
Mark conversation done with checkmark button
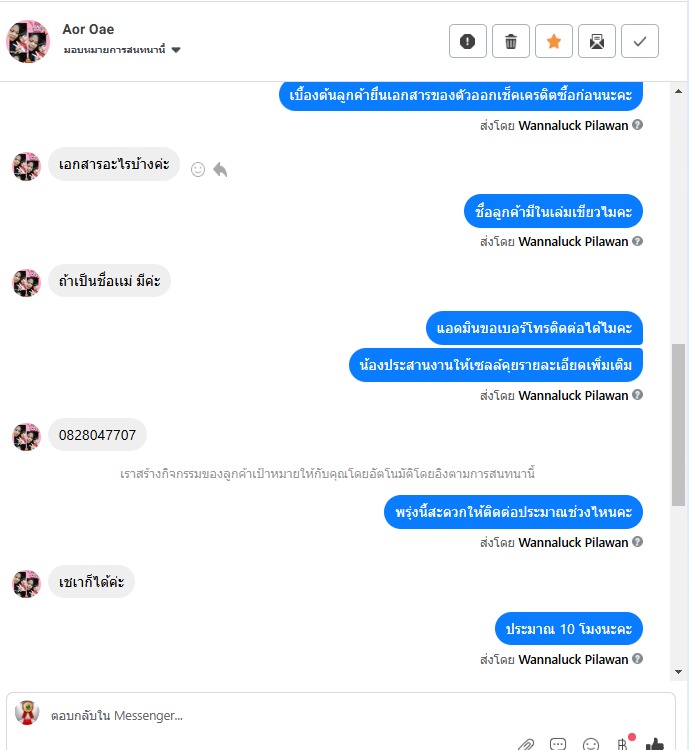(640, 41)
